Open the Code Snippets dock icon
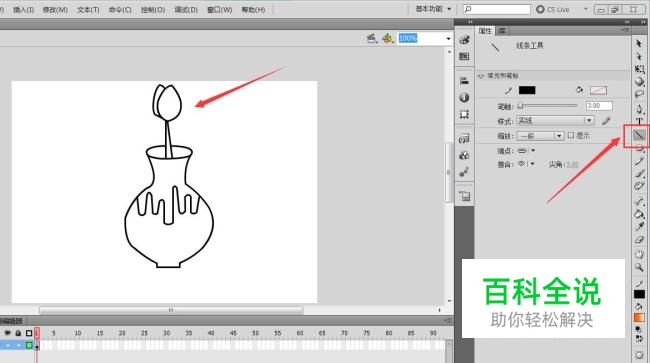The image size is (650, 363). tap(464, 139)
